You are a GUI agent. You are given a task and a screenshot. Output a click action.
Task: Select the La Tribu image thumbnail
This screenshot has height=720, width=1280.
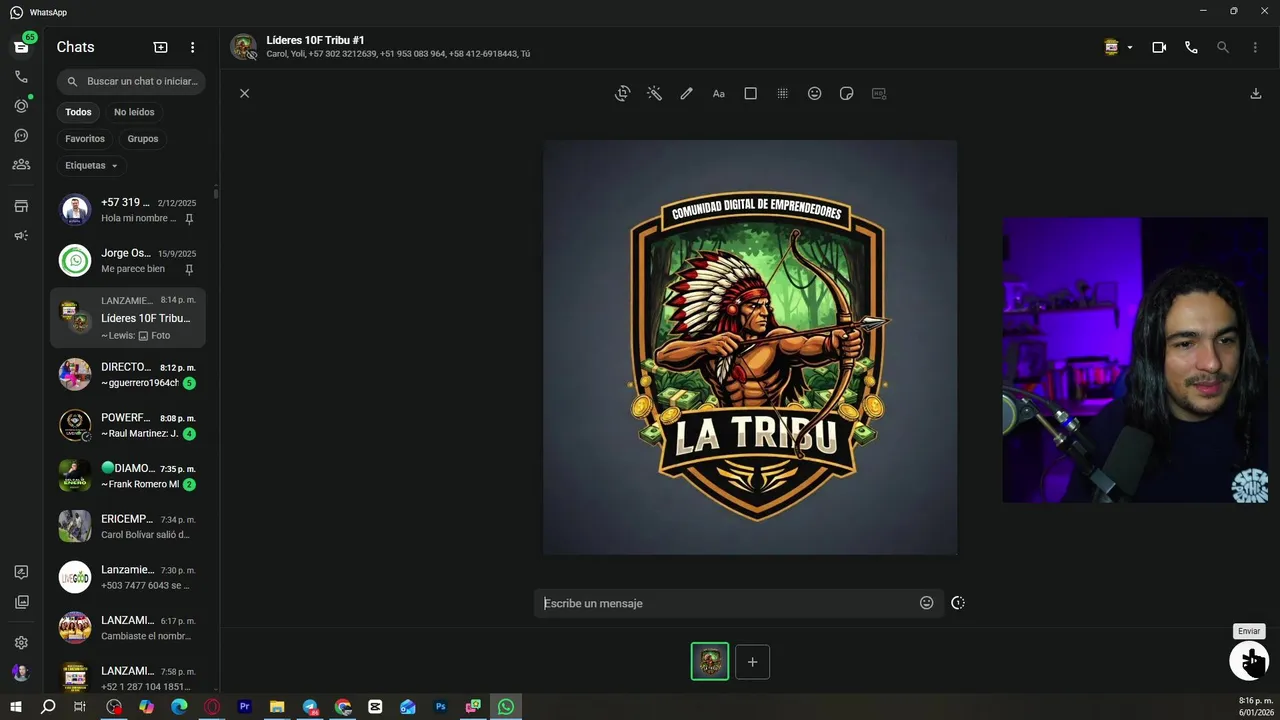tap(710, 662)
